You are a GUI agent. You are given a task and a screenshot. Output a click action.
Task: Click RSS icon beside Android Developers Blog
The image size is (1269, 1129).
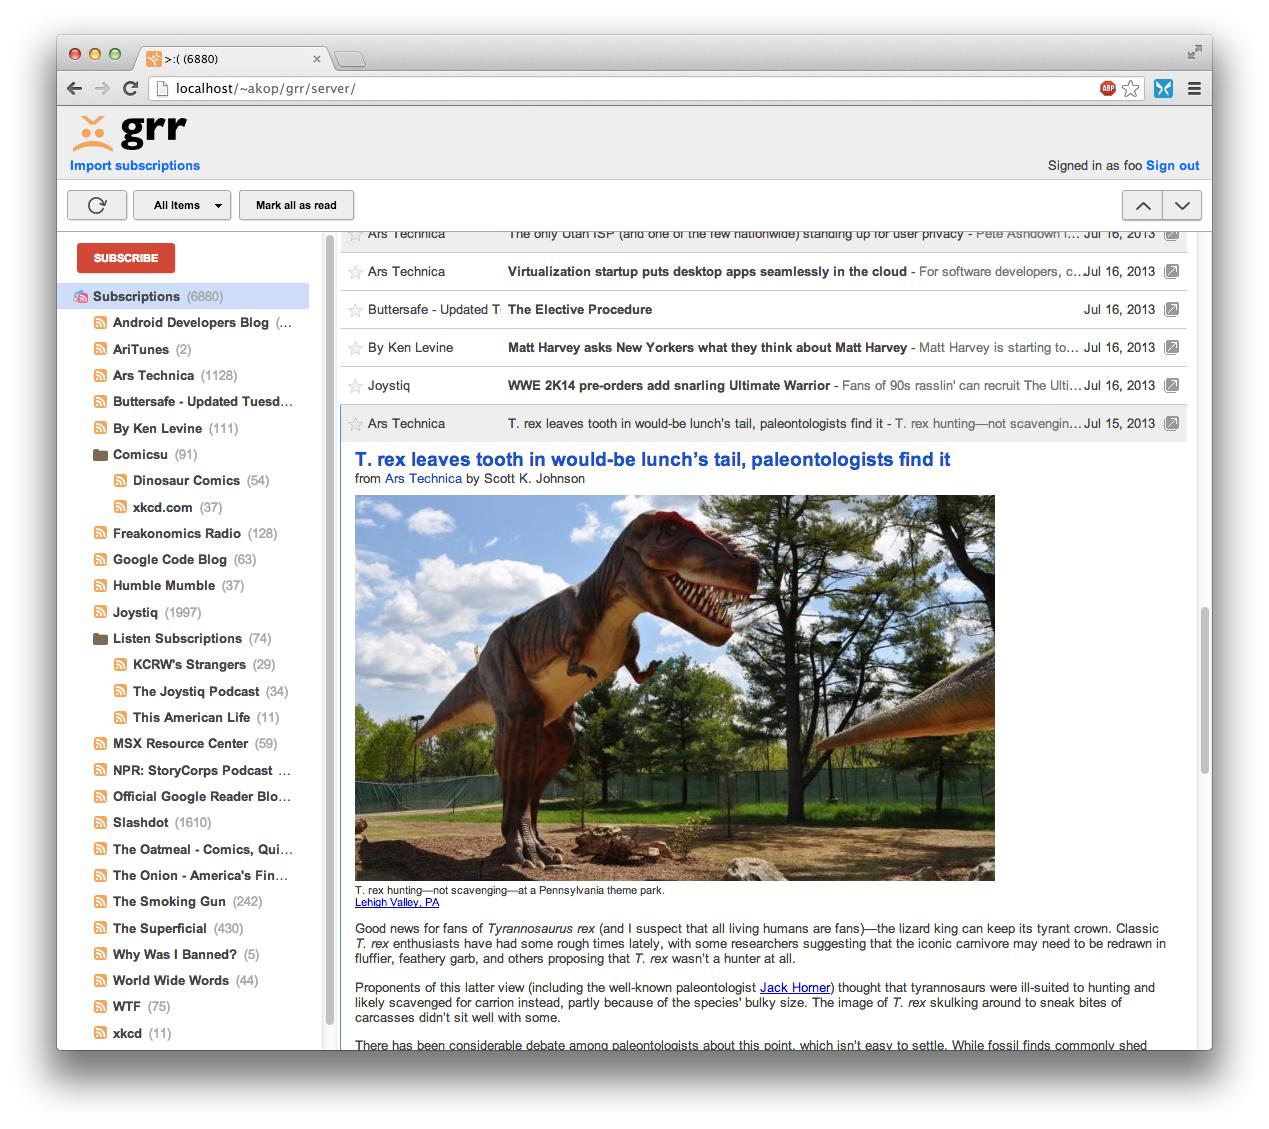pos(100,323)
